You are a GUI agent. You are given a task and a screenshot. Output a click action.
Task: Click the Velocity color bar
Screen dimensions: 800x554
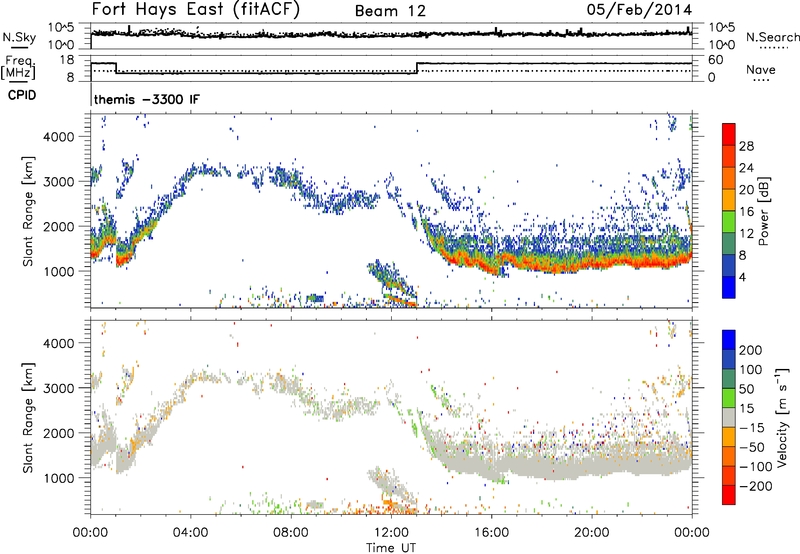pyautogui.click(x=729, y=417)
